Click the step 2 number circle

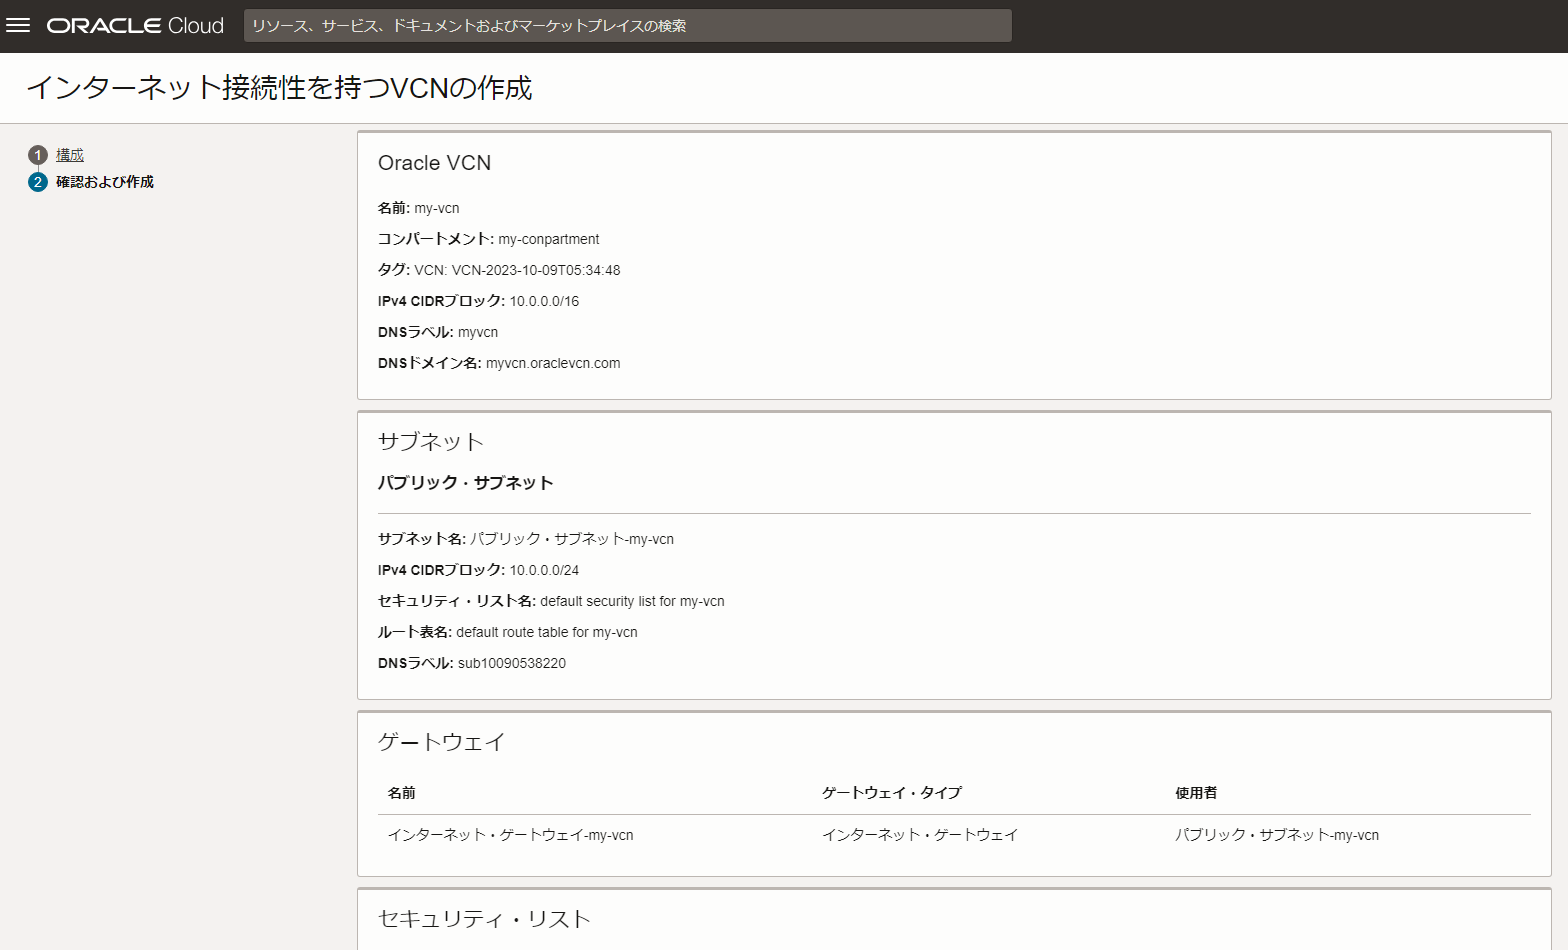(38, 182)
